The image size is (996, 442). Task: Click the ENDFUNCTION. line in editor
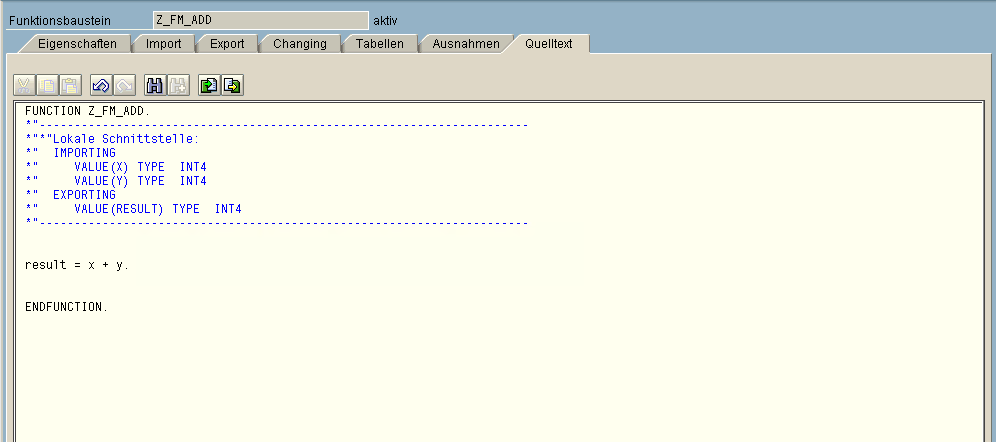click(x=66, y=307)
